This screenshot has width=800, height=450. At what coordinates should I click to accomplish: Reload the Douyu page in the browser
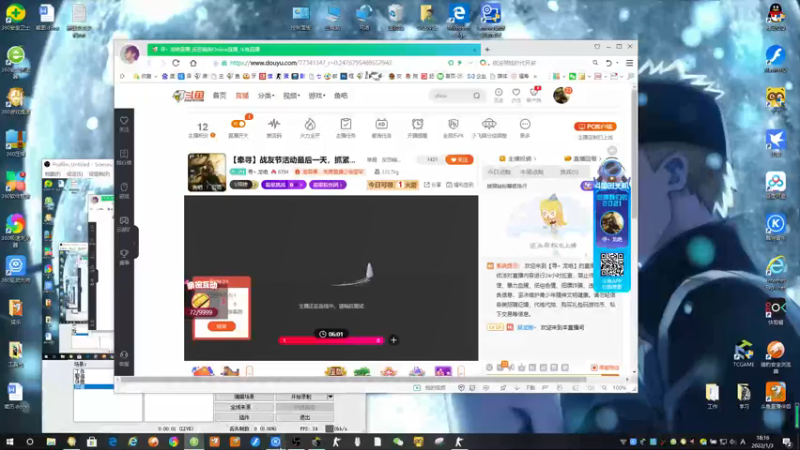pos(176,63)
